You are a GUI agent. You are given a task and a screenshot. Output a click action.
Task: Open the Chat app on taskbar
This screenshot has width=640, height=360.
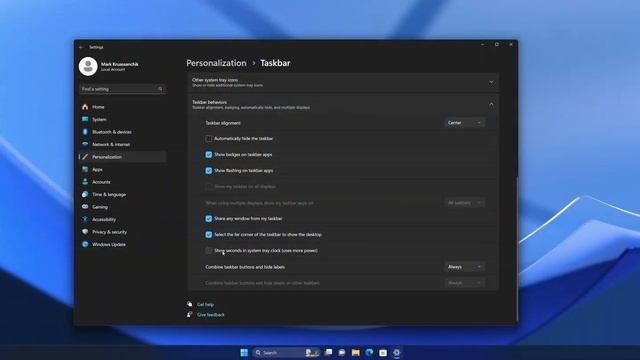click(x=342, y=352)
